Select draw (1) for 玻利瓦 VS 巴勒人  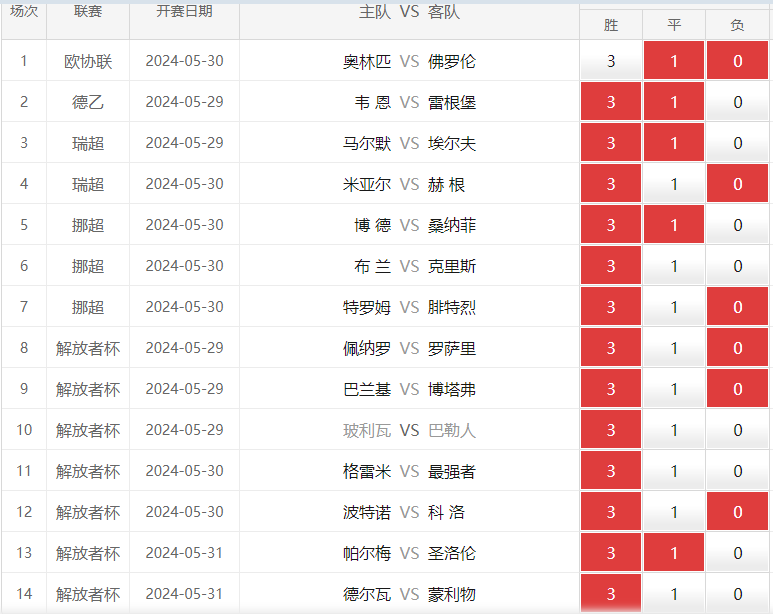coord(674,429)
